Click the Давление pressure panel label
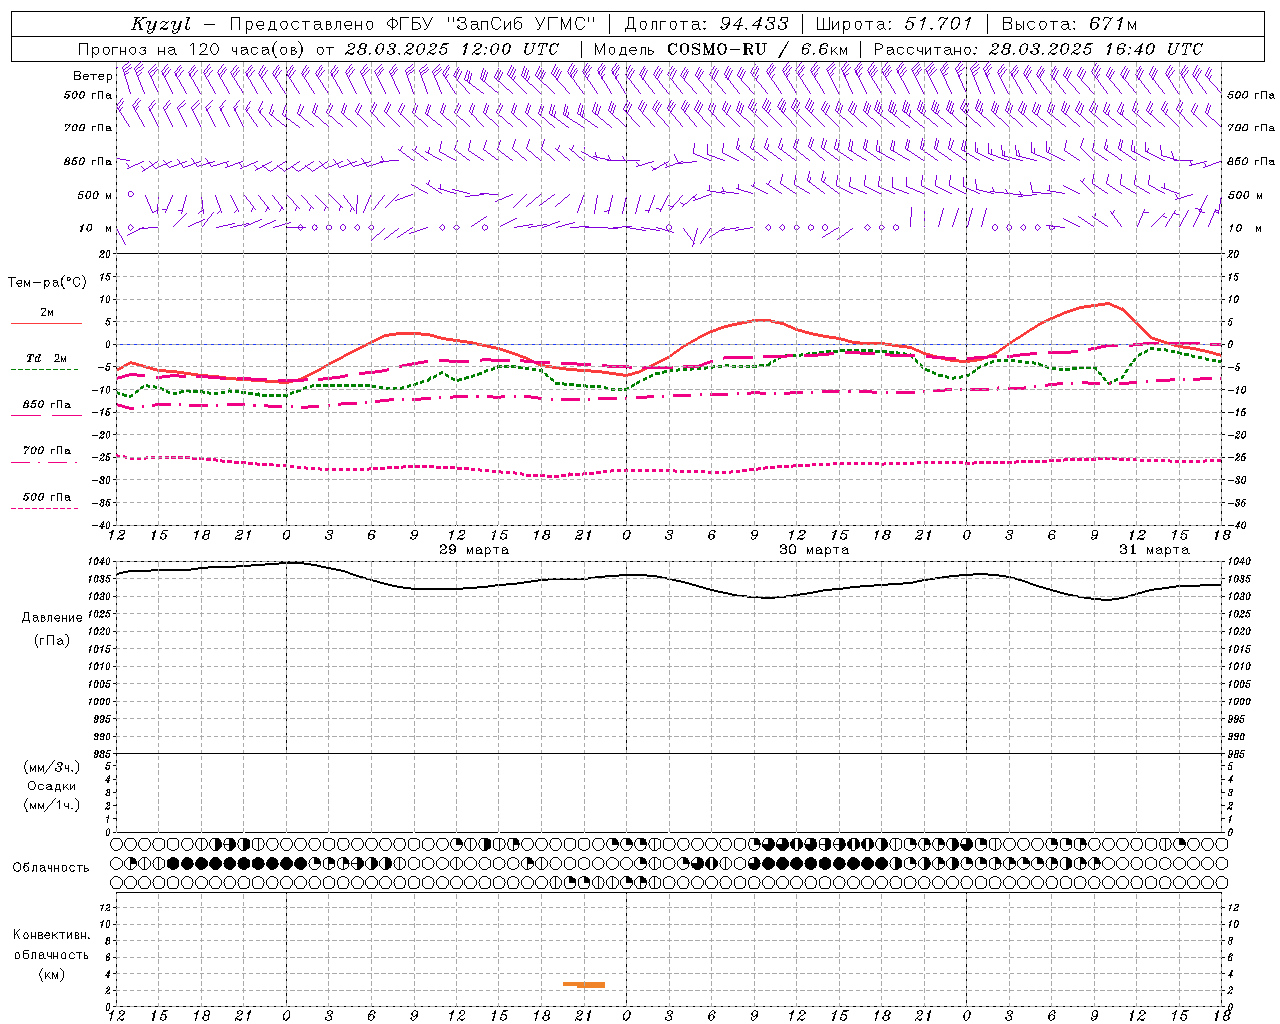 pyautogui.click(x=52, y=617)
